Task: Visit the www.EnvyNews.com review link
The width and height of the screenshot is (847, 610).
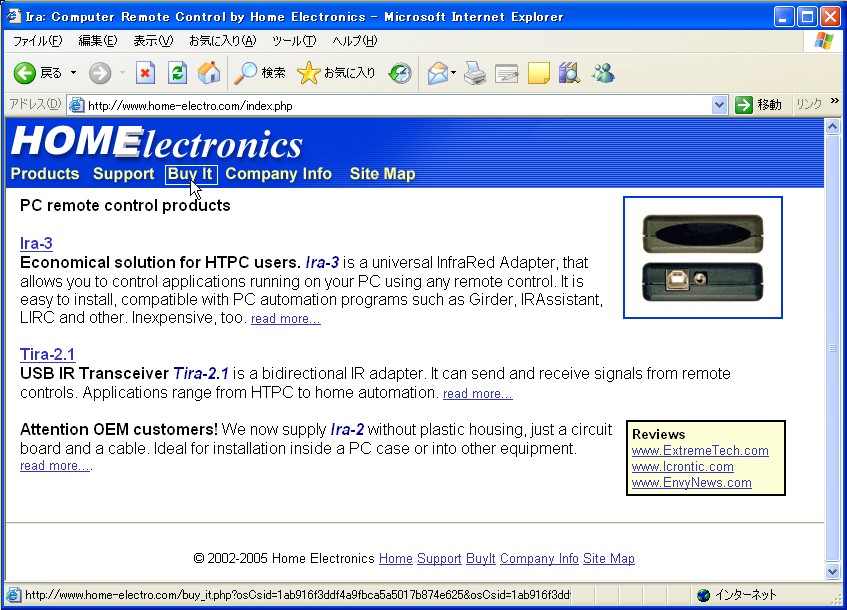Action: click(x=691, y=483)
